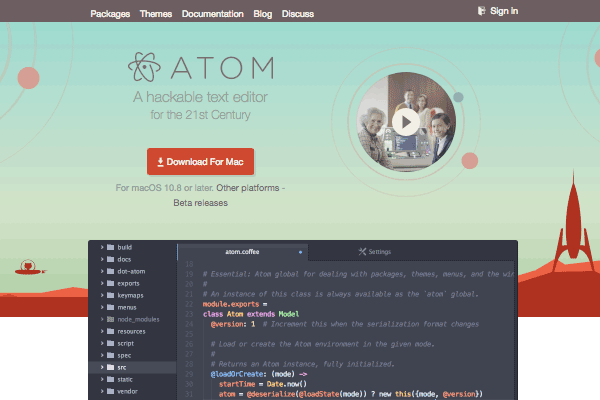Select the src tree row label
The image size is (600, 400).
(x=122, y=367)
